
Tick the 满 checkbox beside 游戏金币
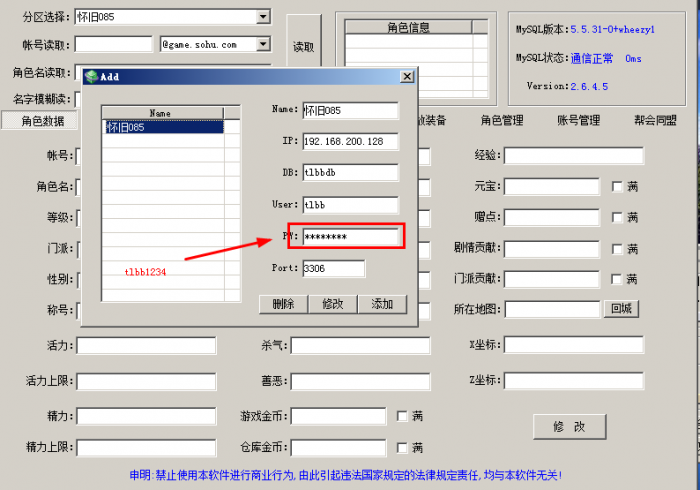402,416
